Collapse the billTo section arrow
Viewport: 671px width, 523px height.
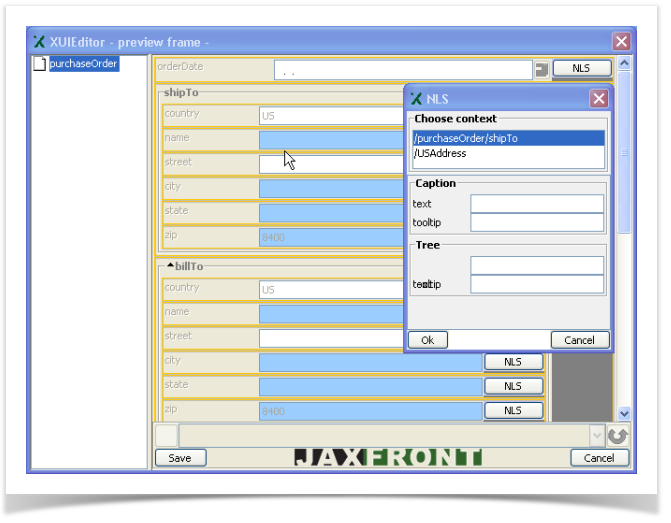click(x=170, y=265)
